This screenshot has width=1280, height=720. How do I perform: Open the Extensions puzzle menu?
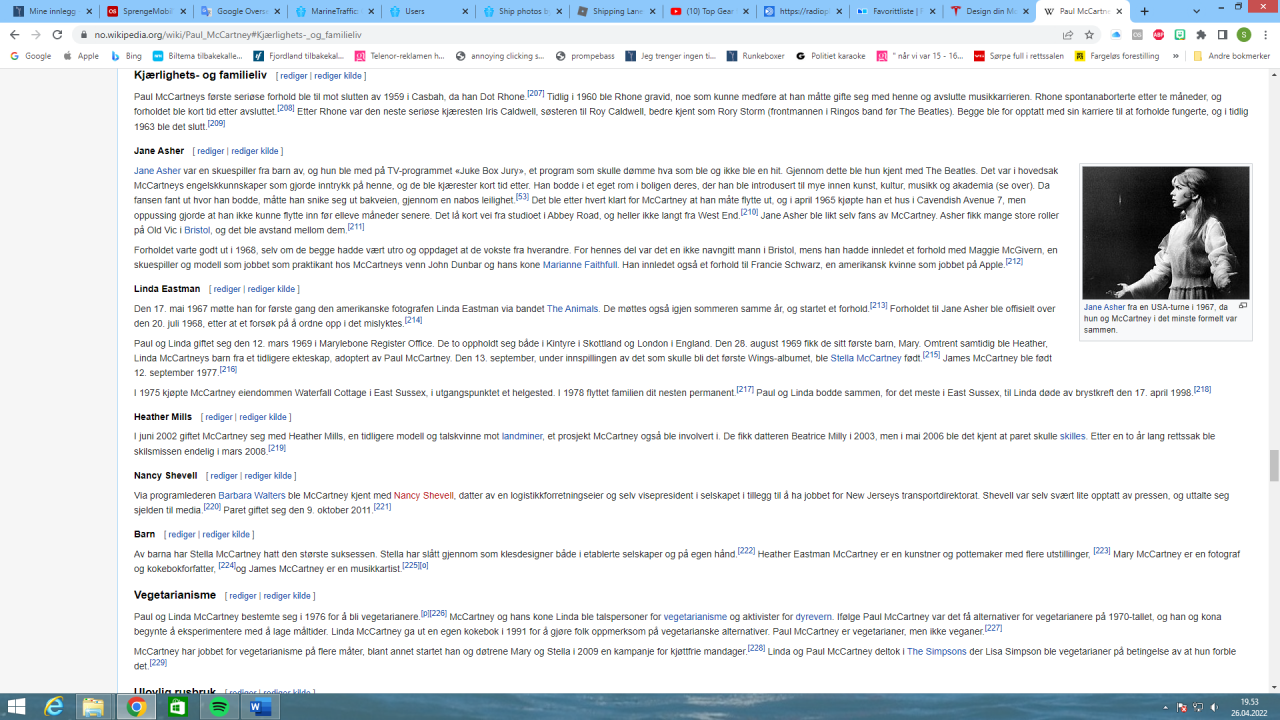pos(1201,34)
